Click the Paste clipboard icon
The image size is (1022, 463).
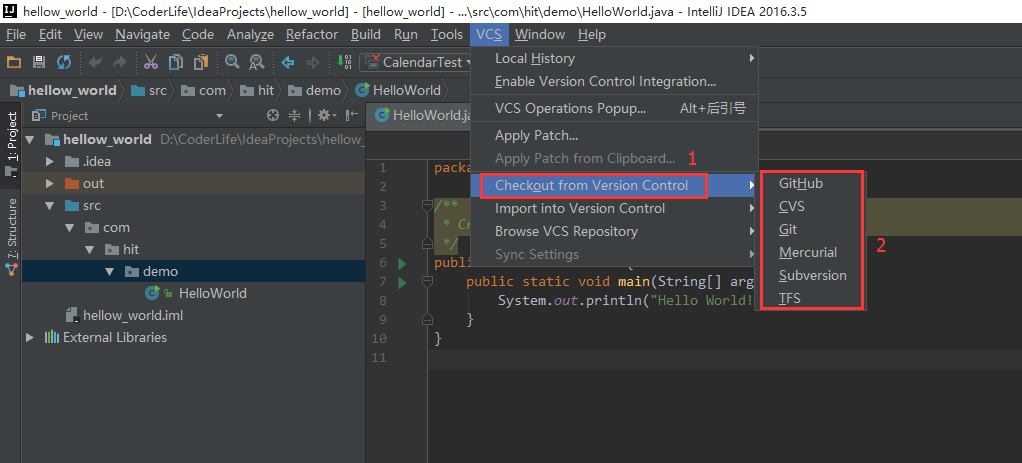(x=201, y=63)
